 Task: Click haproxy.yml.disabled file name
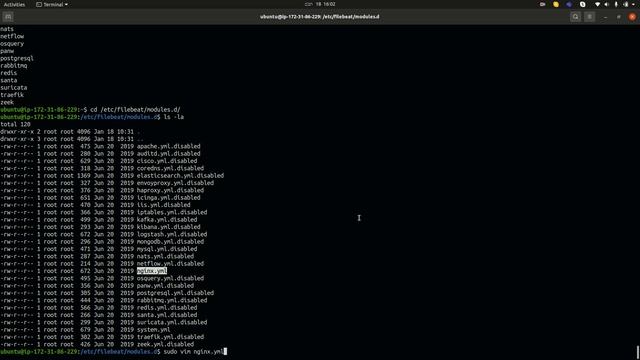click(x=170, y=190)
